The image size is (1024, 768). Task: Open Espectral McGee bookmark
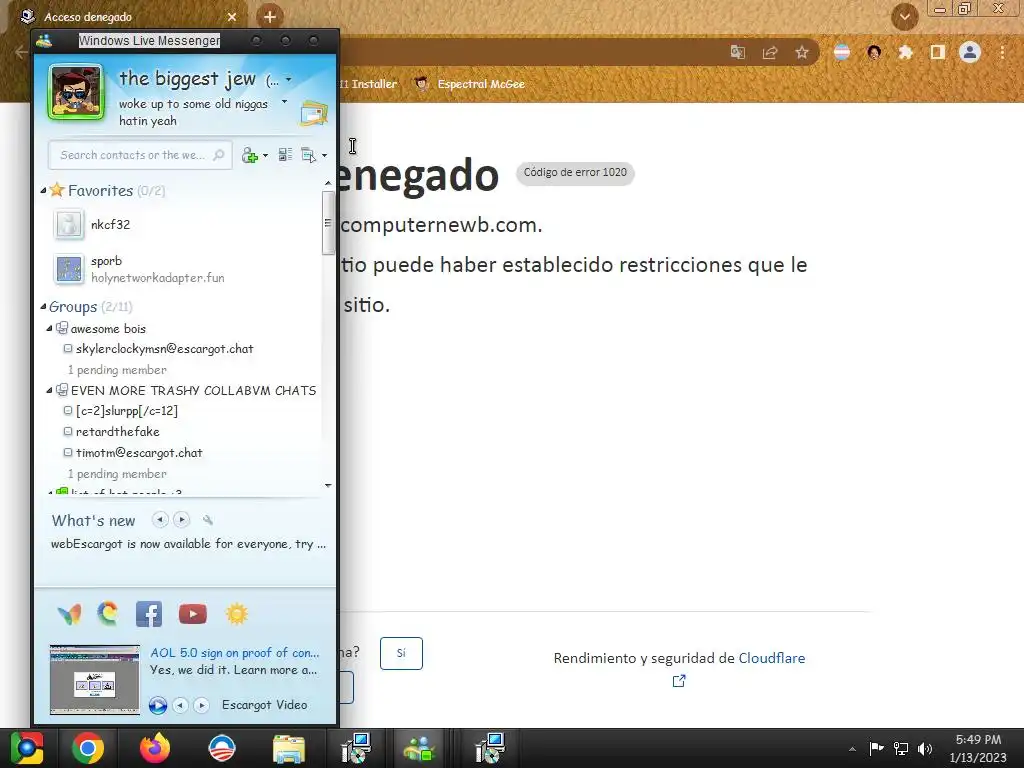coord(470,84)
